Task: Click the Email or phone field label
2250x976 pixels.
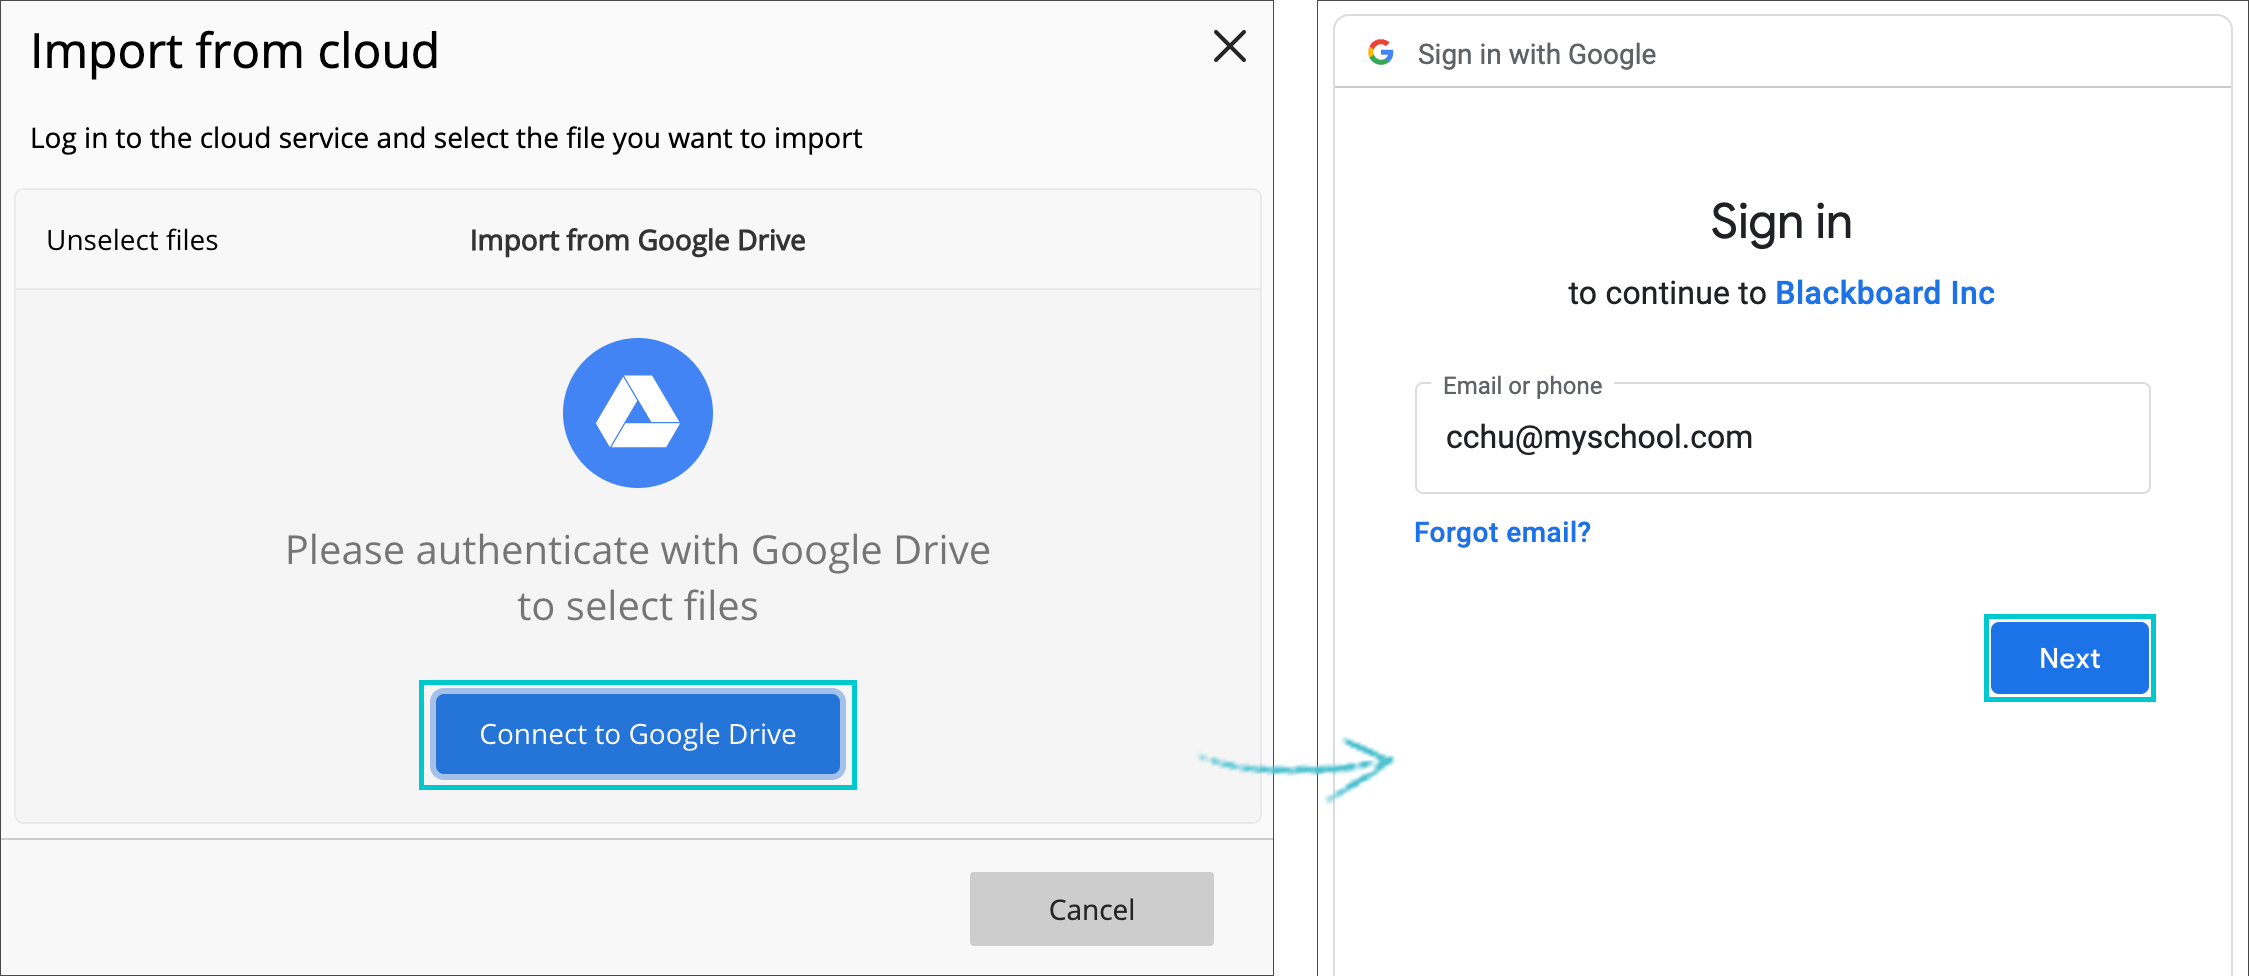Action: tap(1522, 385)
